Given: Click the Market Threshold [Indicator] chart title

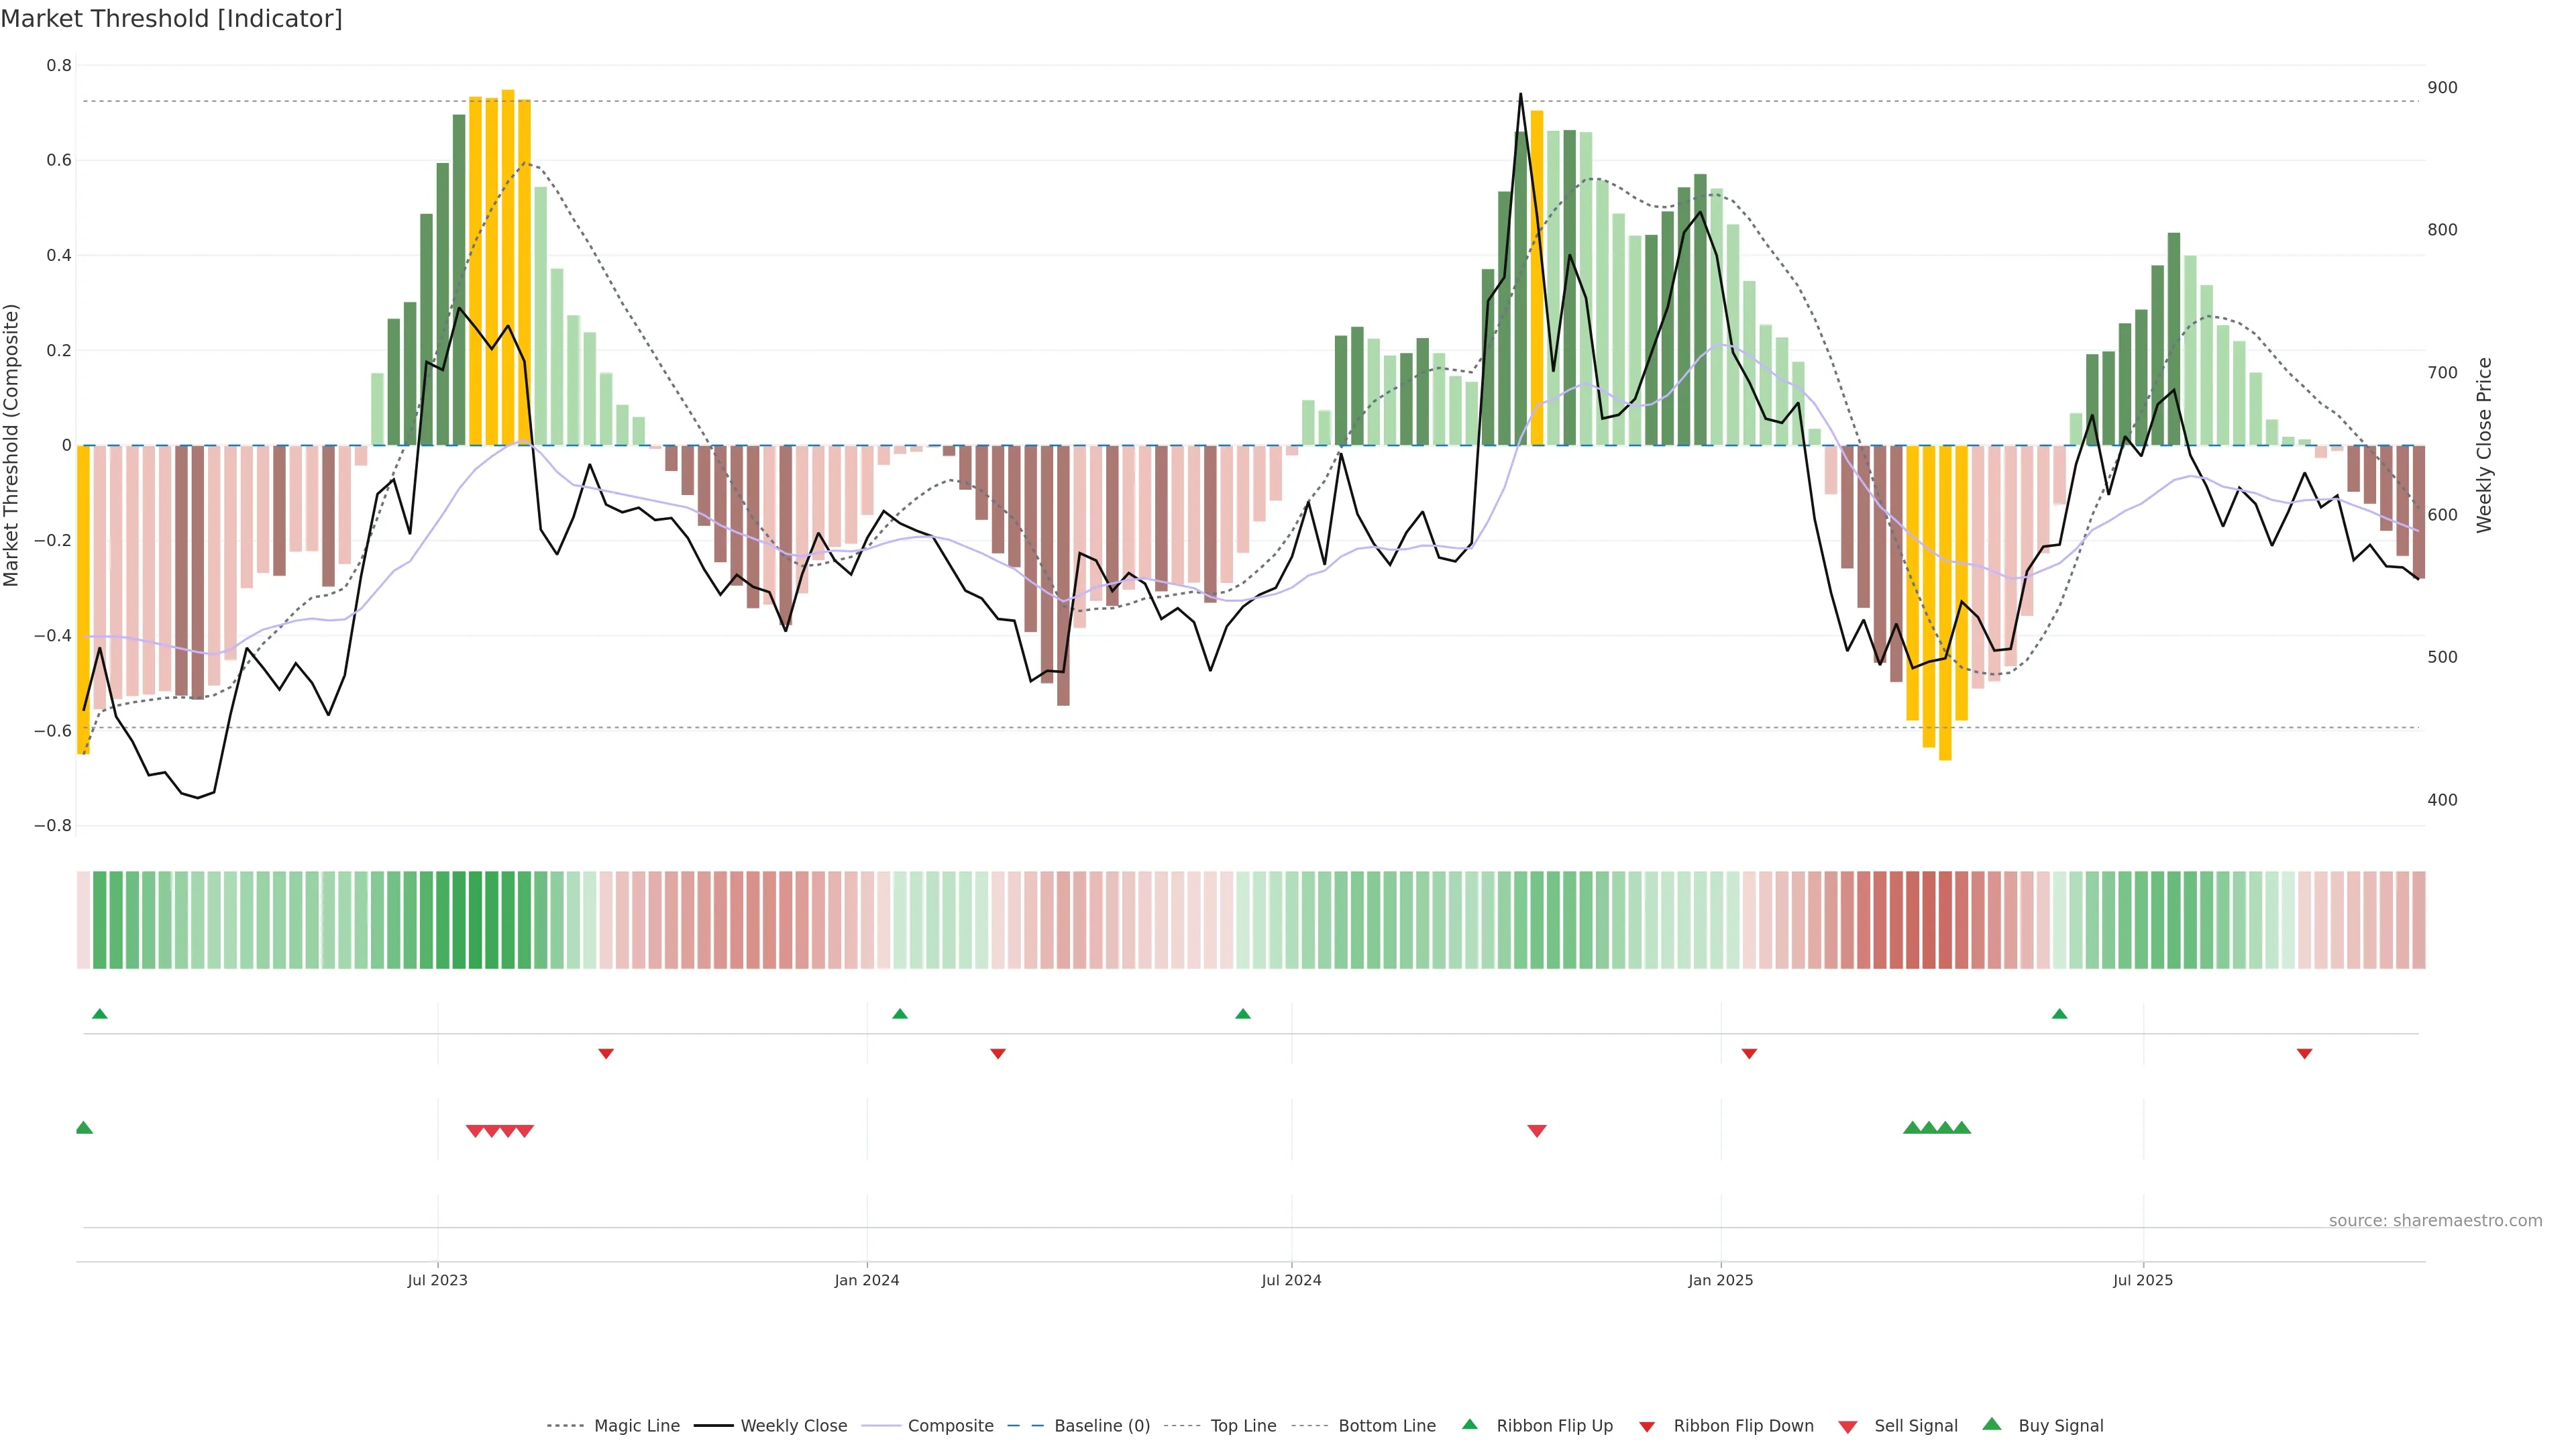Looking at the screenshot, I should (x=171, y=19).
